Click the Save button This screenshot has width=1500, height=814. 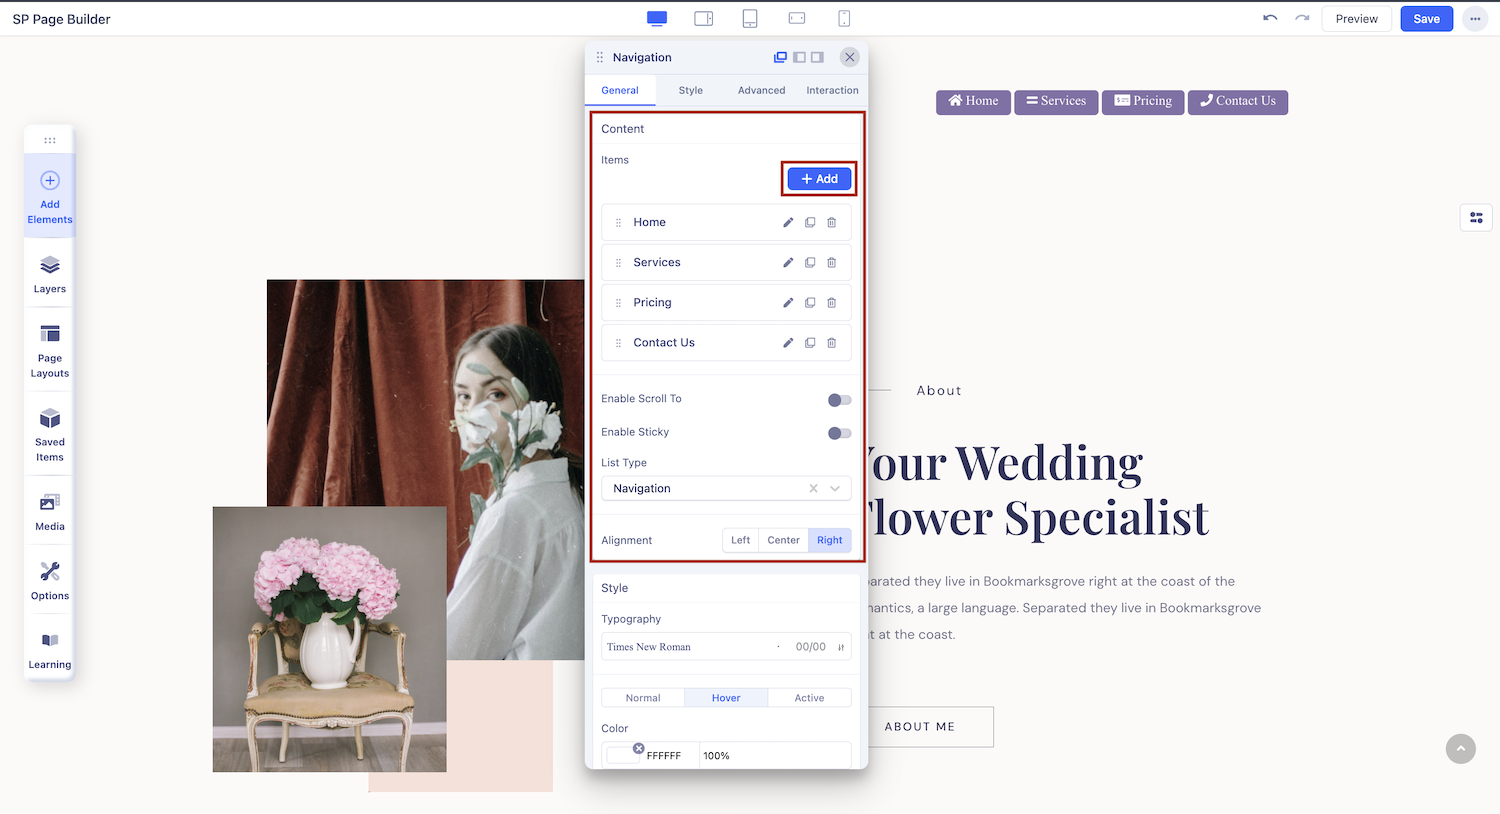pos(1426,19)
